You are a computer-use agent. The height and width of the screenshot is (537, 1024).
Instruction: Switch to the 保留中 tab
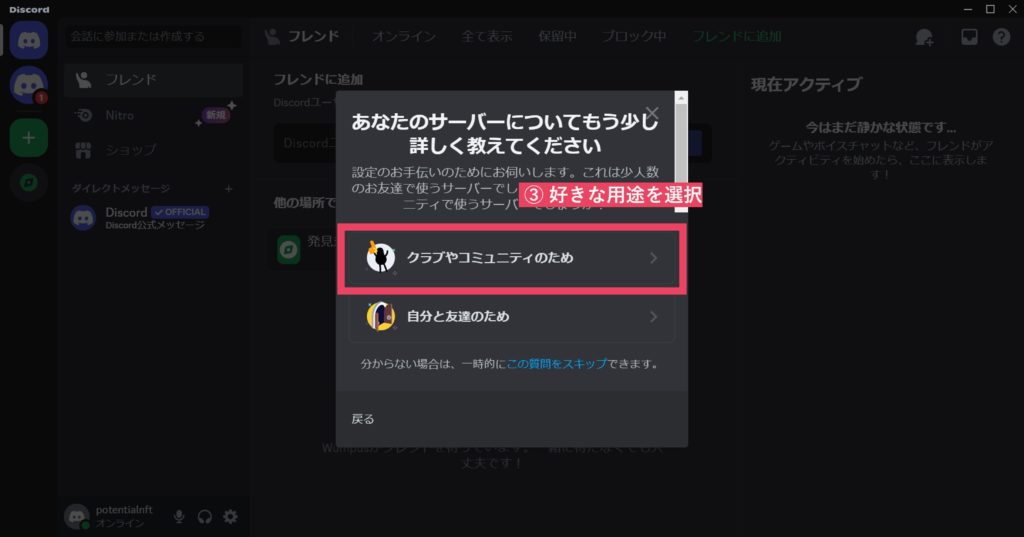[557, 37]
